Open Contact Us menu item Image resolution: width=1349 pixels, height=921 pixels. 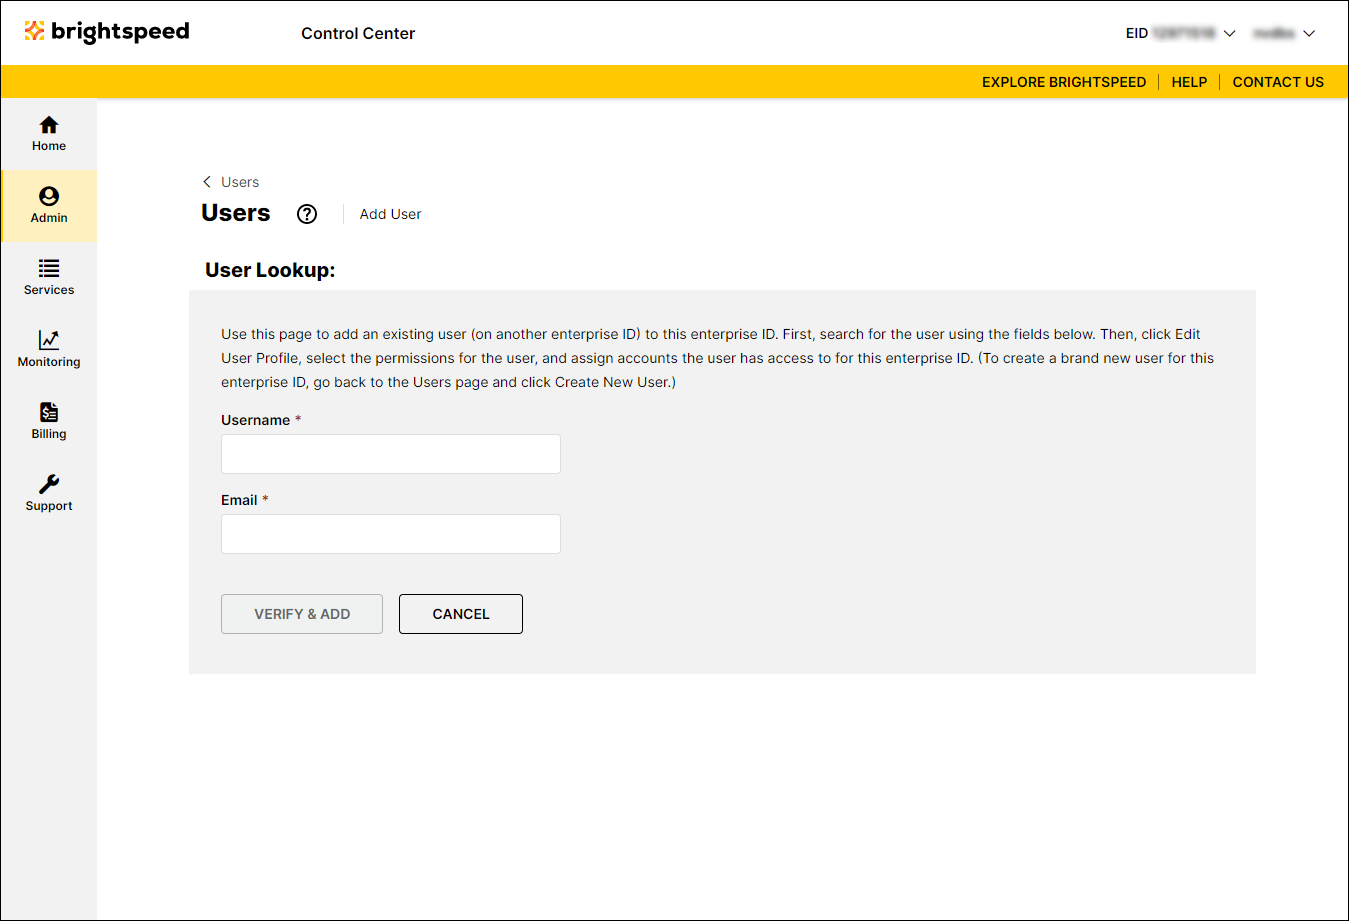tap(1278, 82)
